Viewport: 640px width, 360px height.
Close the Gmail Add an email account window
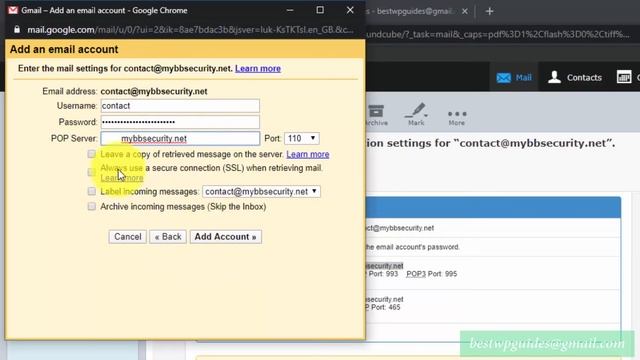click(350, 10)
